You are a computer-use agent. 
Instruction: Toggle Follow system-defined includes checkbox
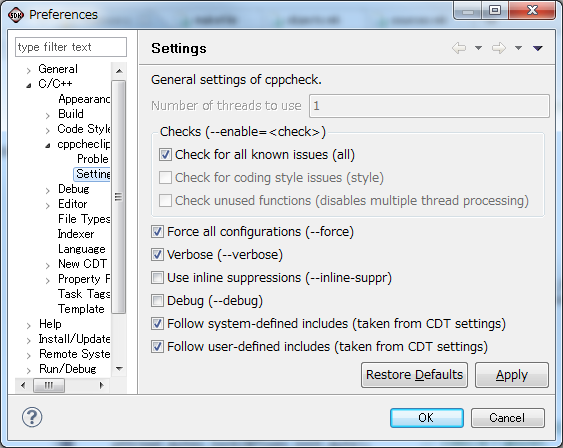tap(157, 324)
